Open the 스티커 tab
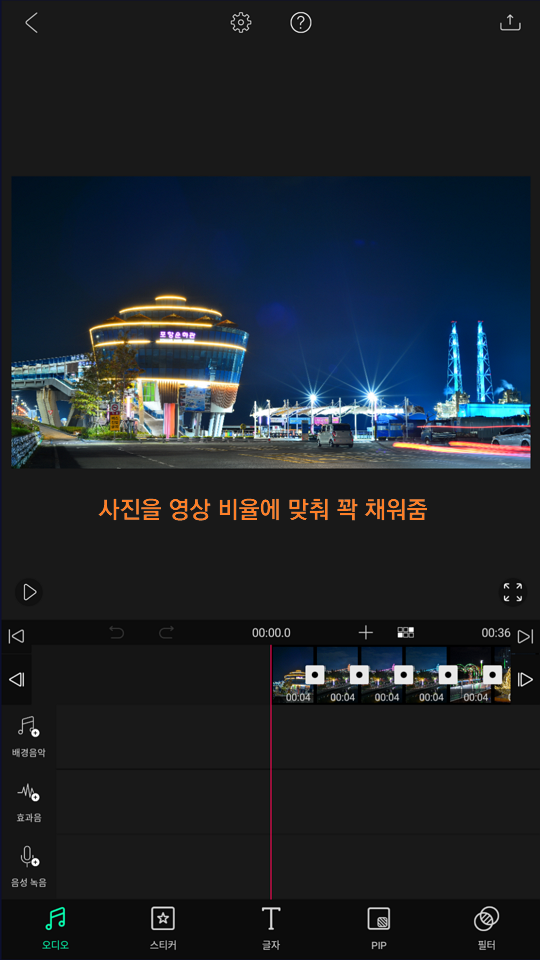Screen dimensions: 540x960 point(163,928)
